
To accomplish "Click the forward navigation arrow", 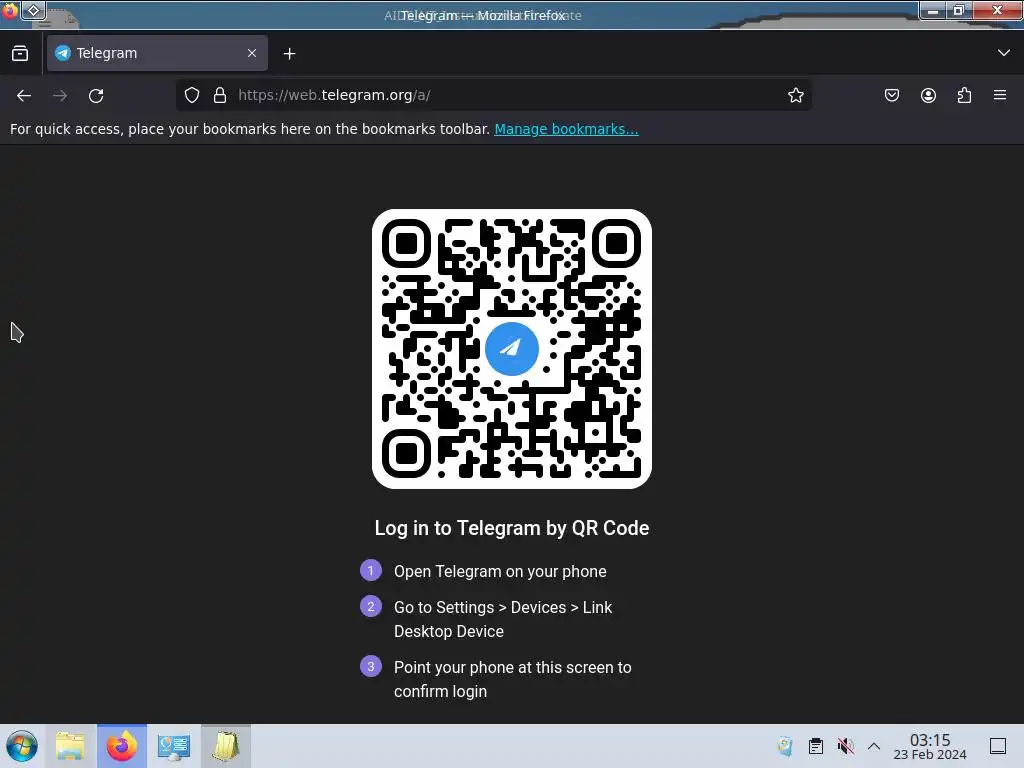I will (x=60, y=95).
